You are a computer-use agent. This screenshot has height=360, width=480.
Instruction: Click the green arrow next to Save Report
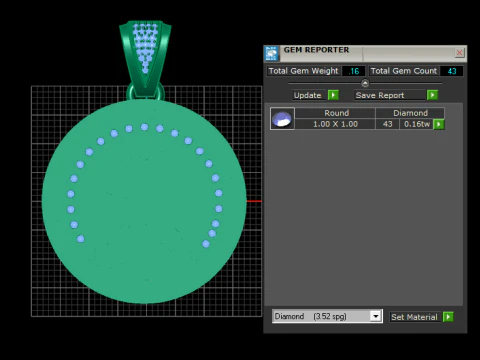[432, 95]
